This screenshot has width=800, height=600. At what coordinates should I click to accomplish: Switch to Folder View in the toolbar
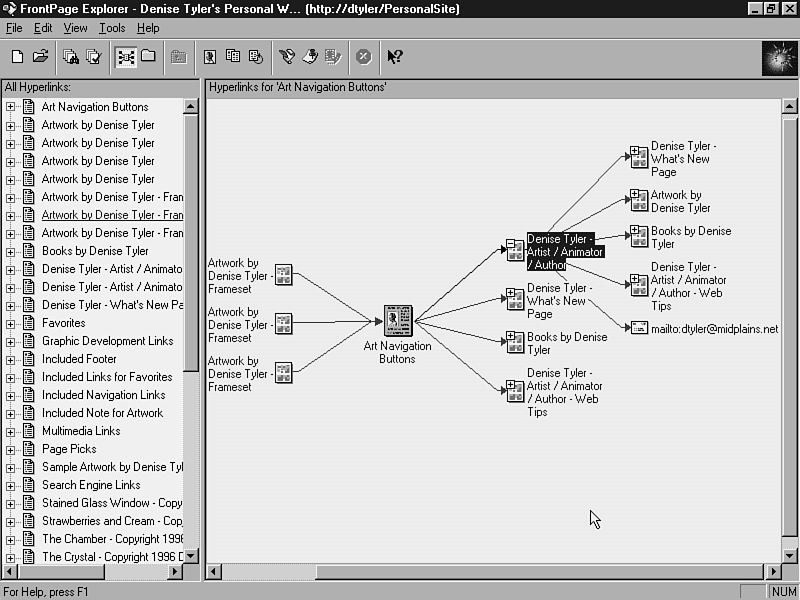pyautogui.click(x=148, y=57)
